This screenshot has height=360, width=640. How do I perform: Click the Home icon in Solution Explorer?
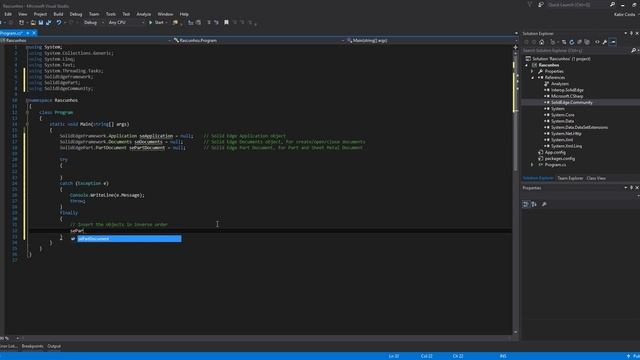point(542,42)
